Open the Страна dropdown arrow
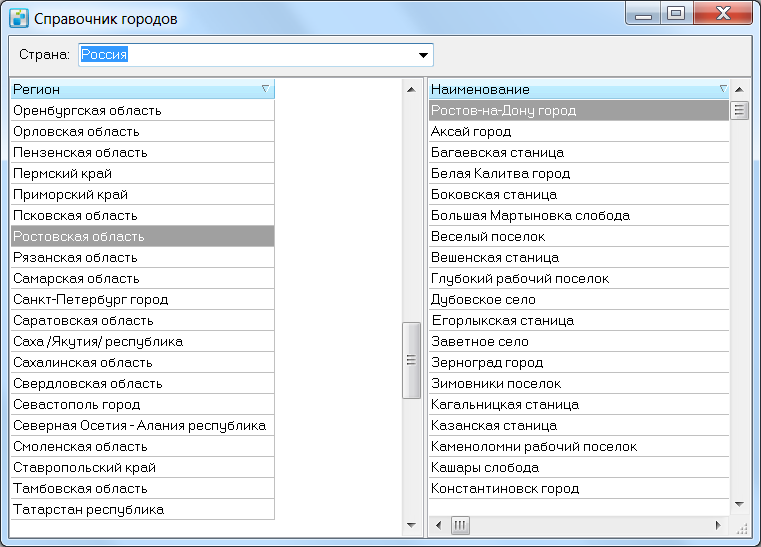Image resolution: width=761 pixels, height=547 pixels. 423,55
